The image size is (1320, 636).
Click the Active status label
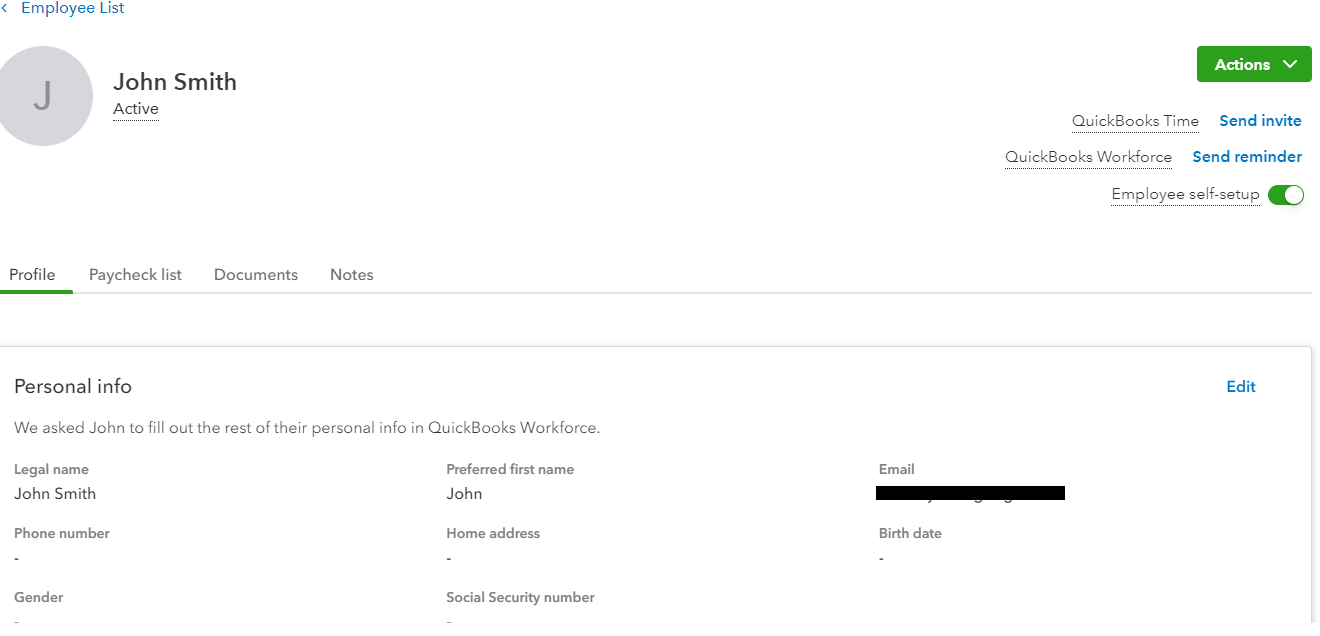pyautogui.click(x=136, y=109)
